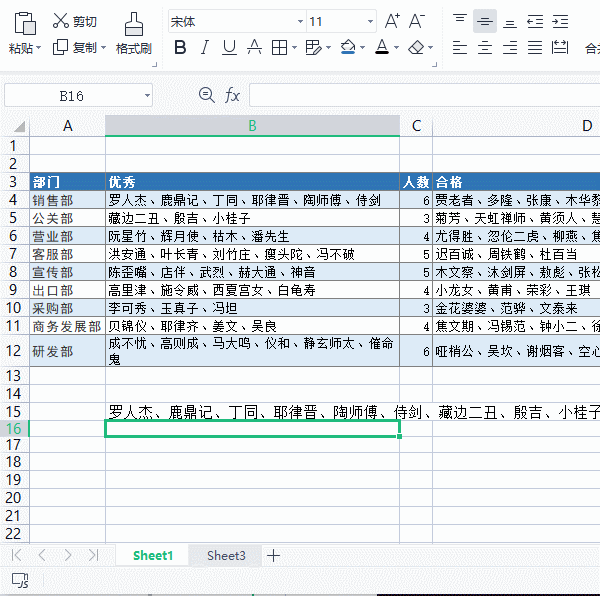Viewport: 600px width, 596px height.
Task: Open font group dialog launcher
Action: [x=435, y=65]
